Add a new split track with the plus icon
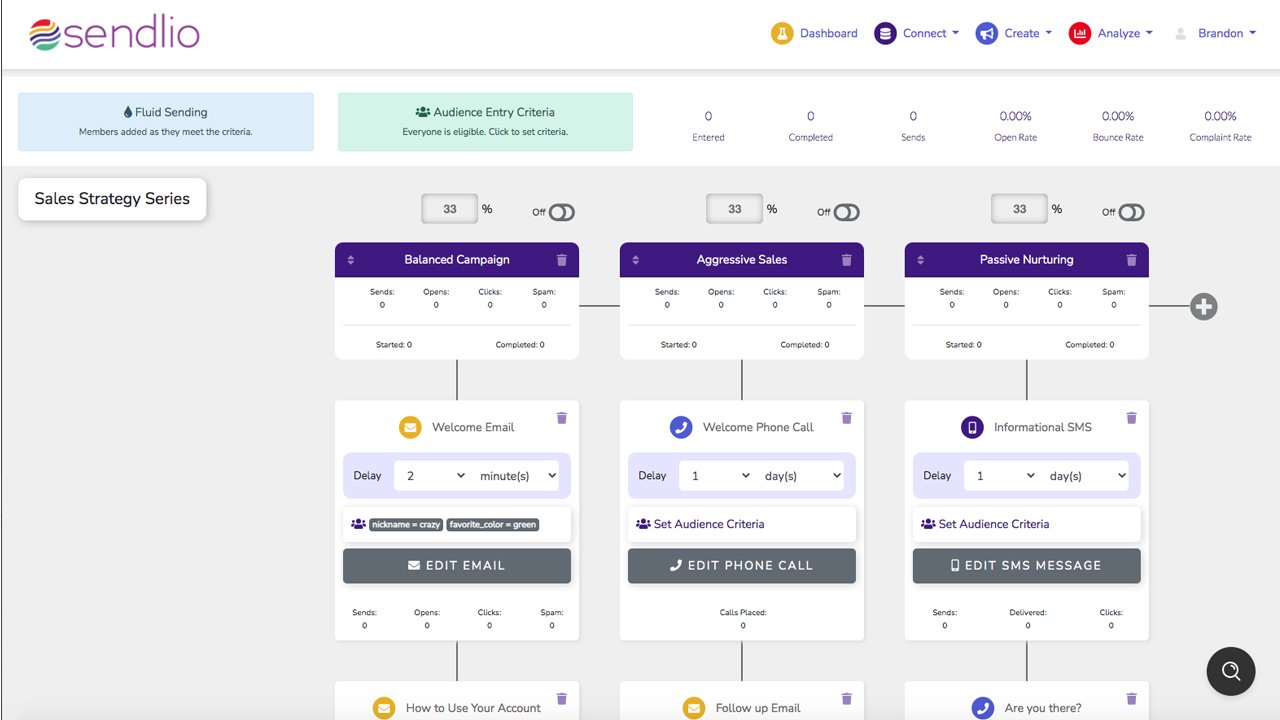Image resolution: width=1280 pixels, height=720 pixels. (1204, 307)
